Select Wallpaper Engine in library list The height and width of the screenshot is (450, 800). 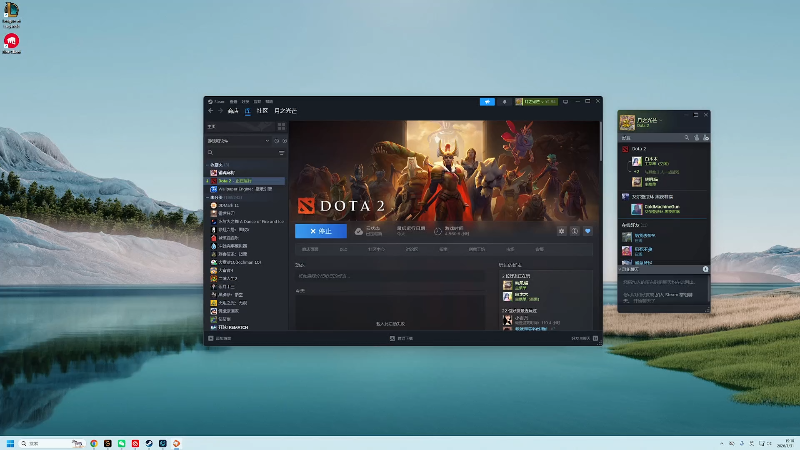pos(245,189)
